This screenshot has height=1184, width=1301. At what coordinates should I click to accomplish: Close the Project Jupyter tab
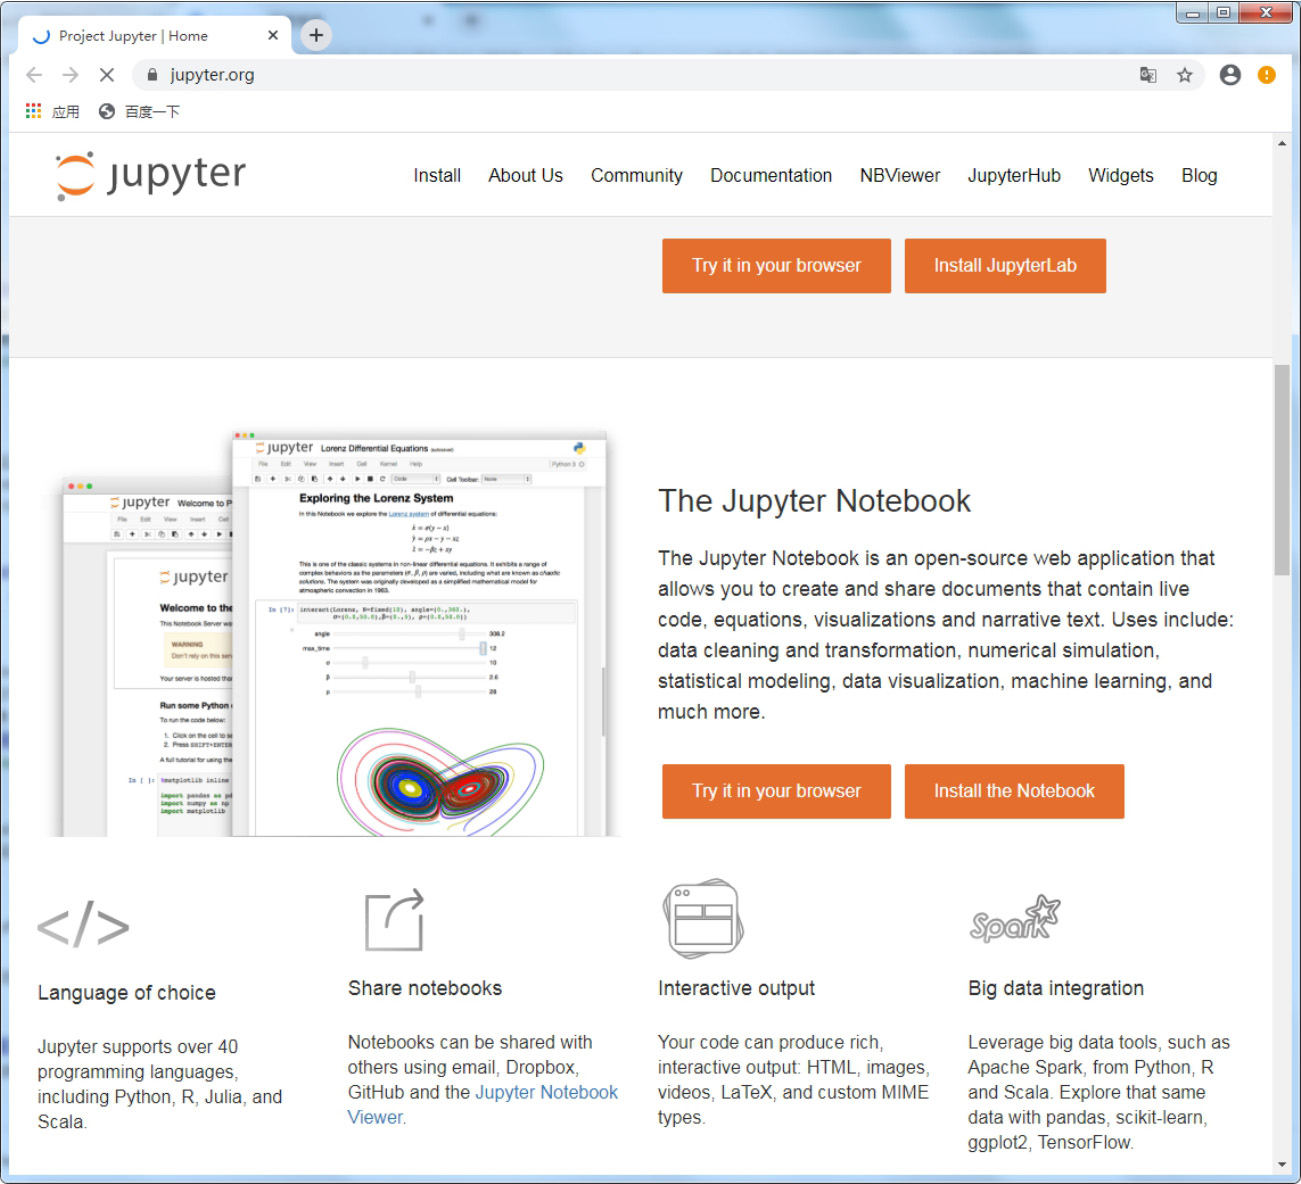pos(273,35)
